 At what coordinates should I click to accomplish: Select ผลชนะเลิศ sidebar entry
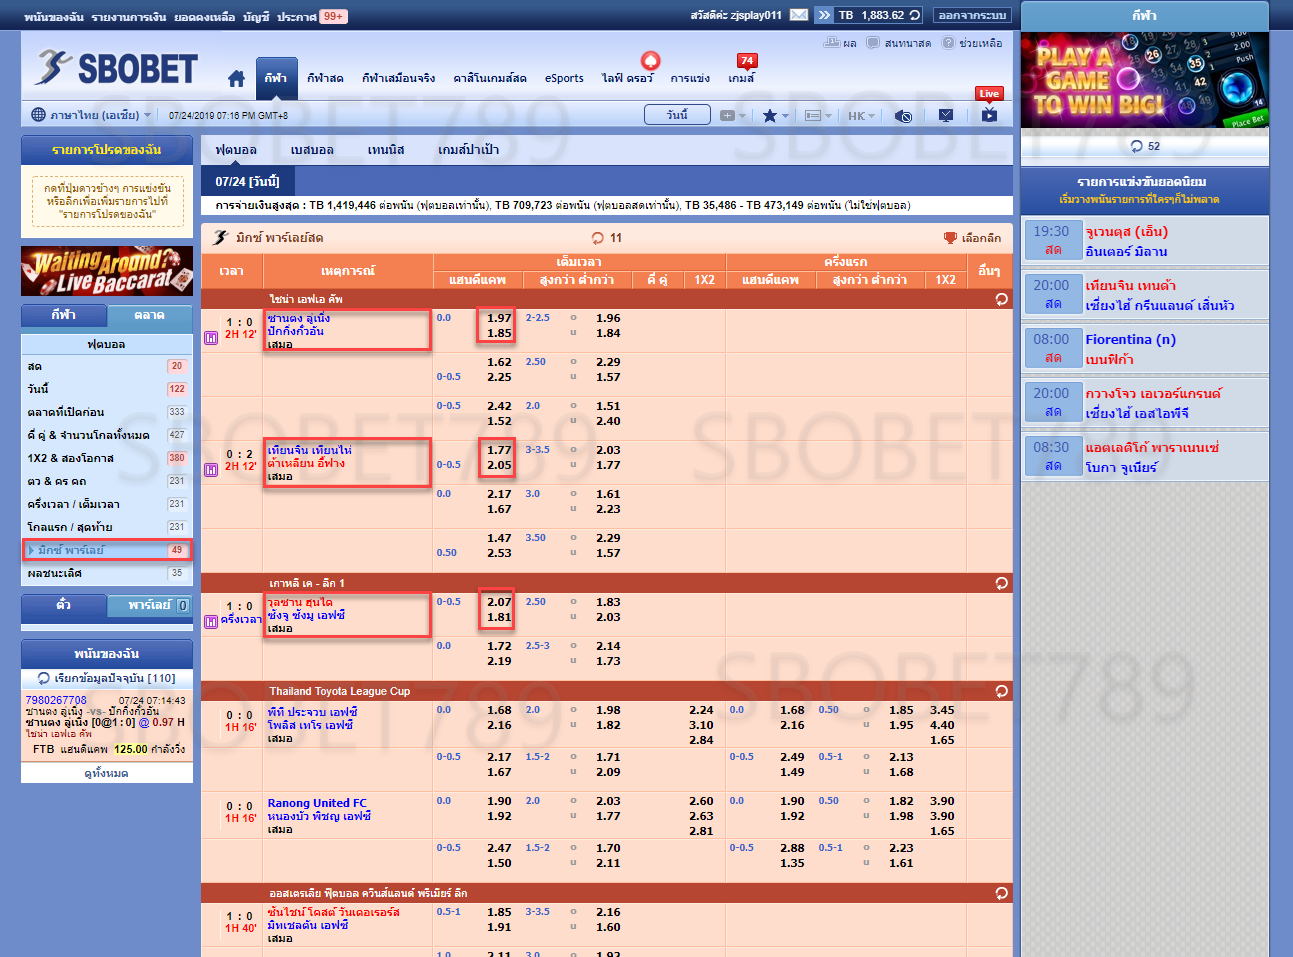[x=107, y=573]
